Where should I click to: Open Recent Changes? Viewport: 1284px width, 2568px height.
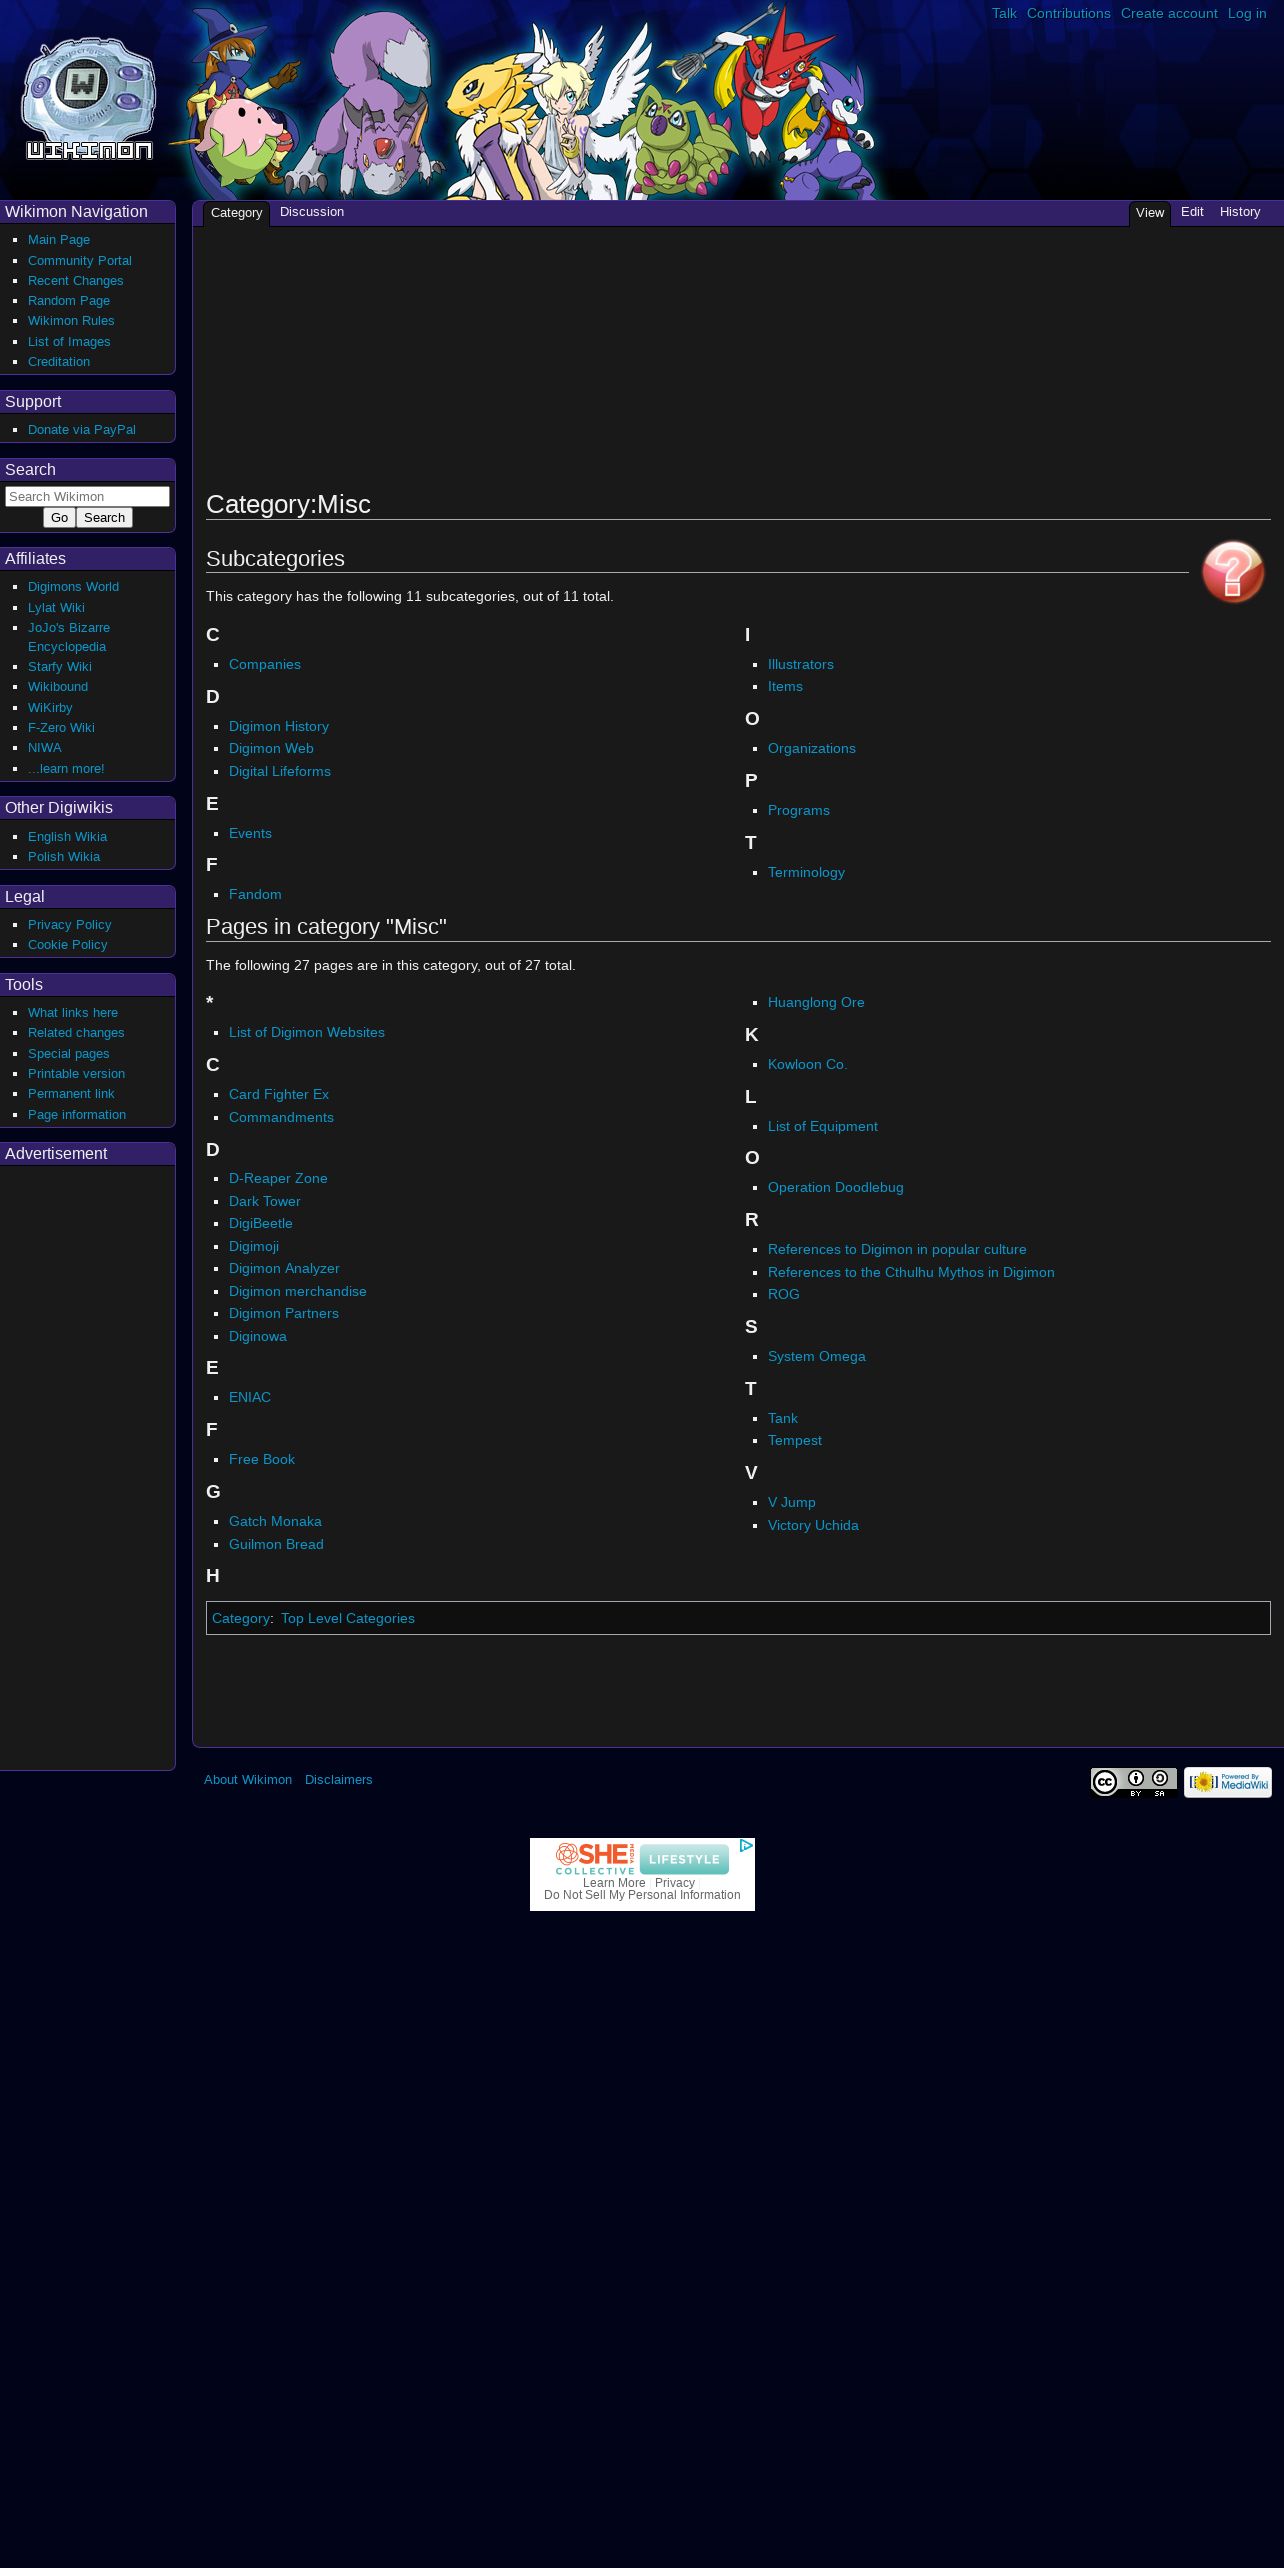coord(76,281)
